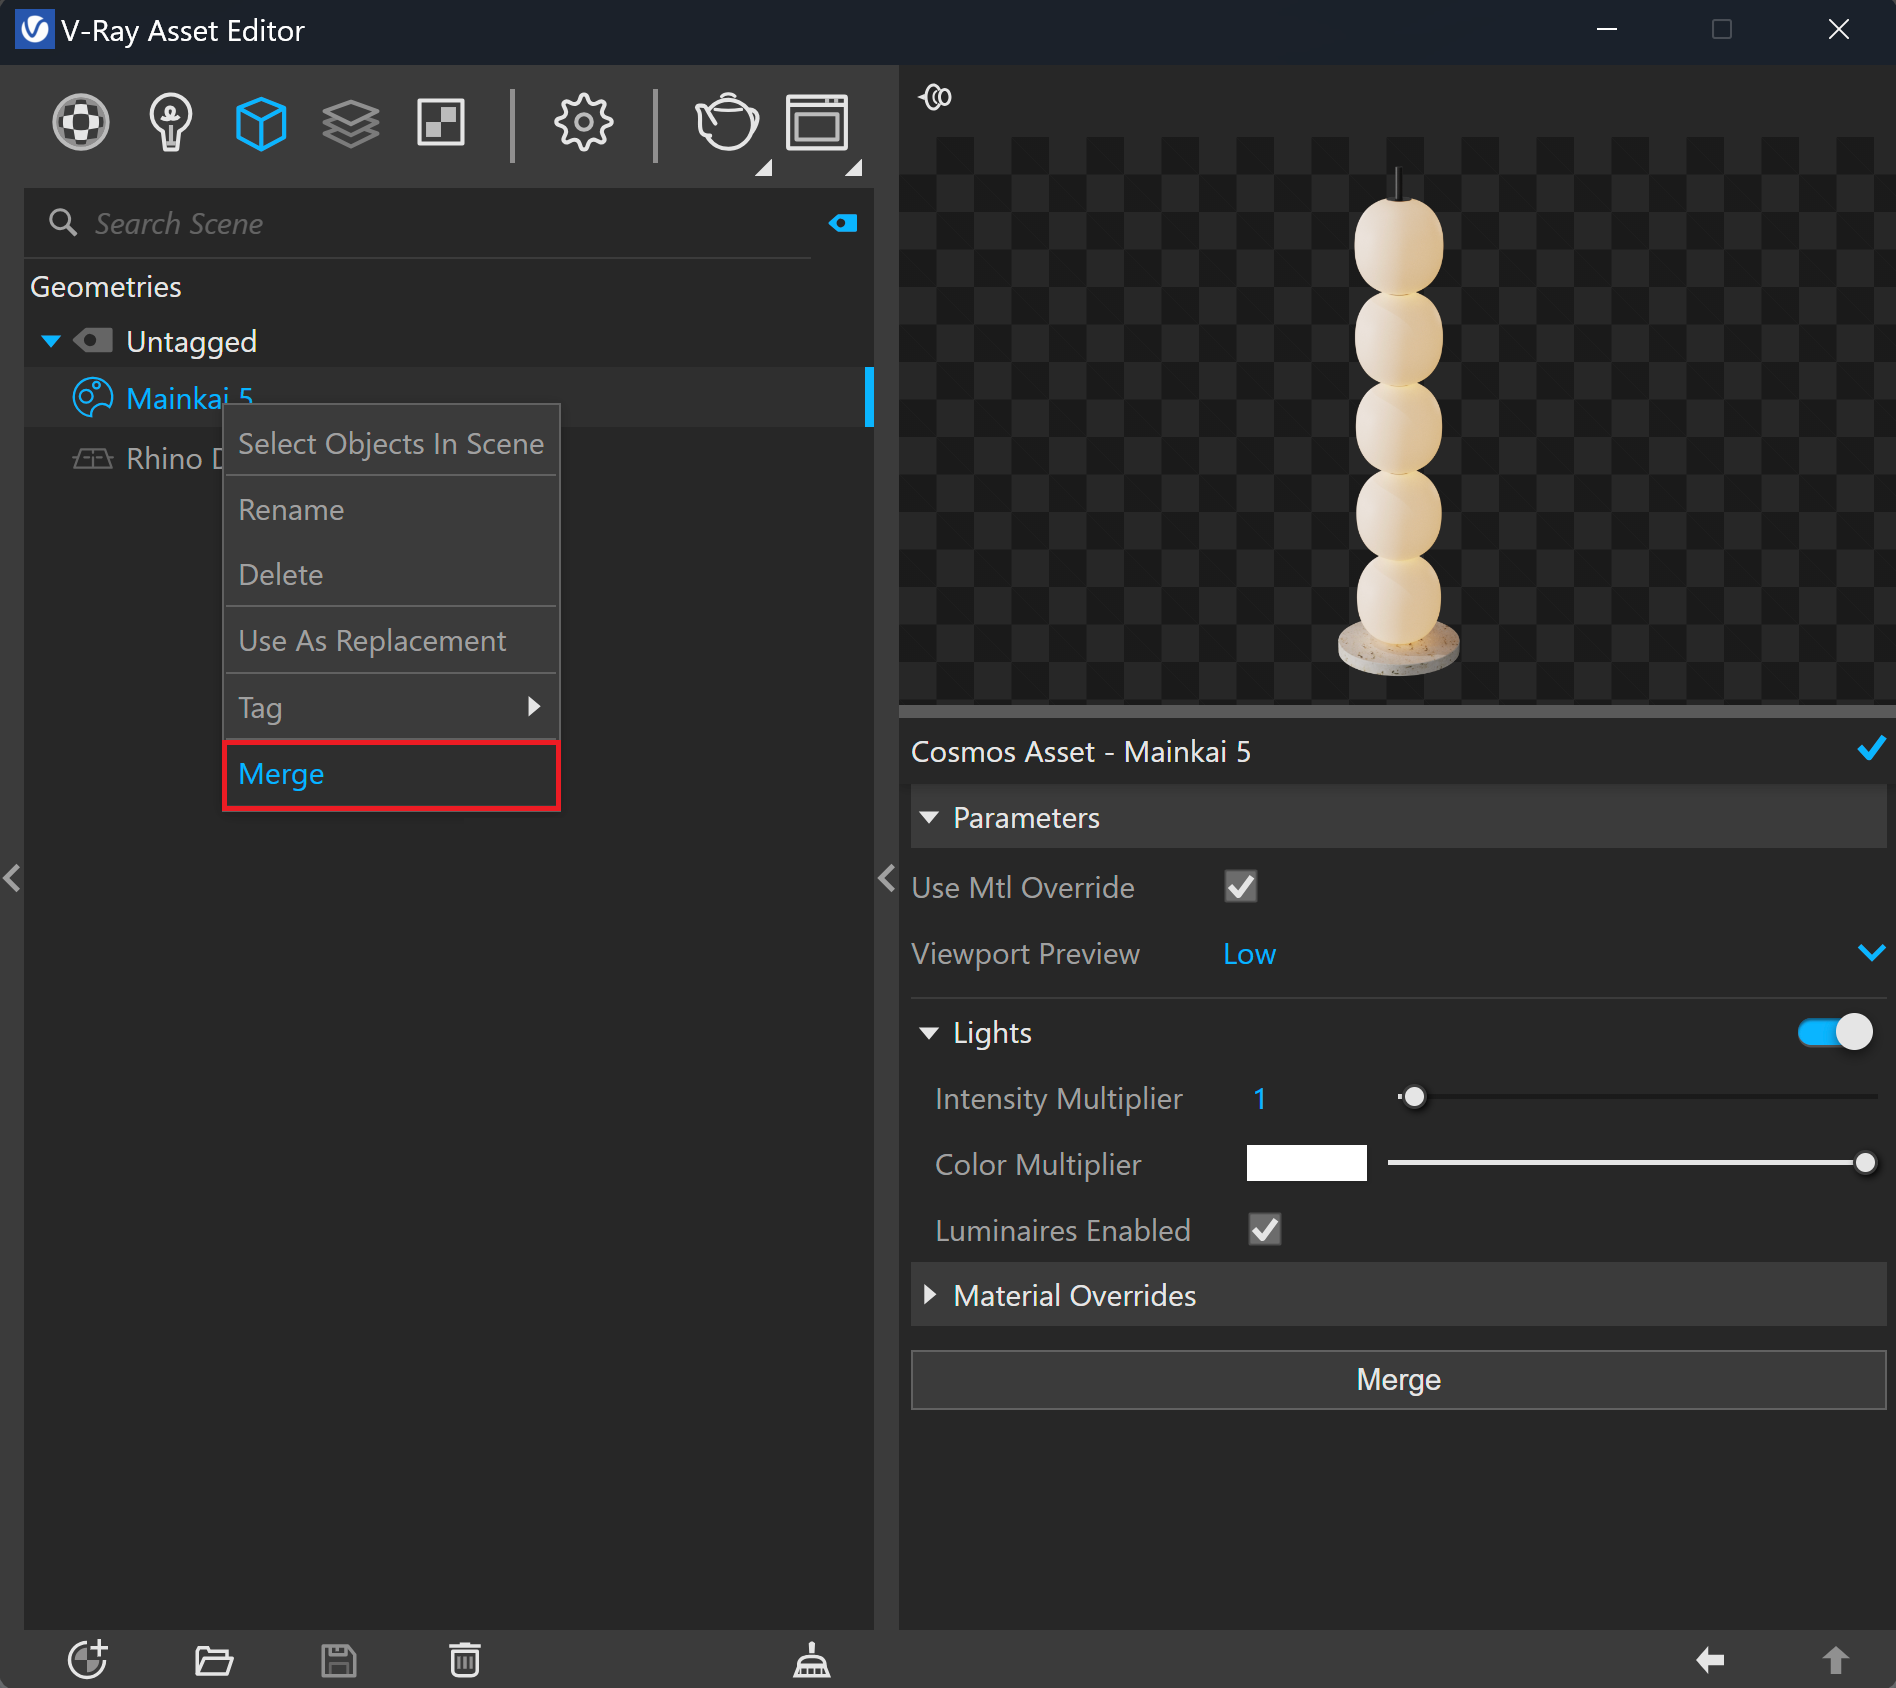Open the teapot render options corner arrow
This screenshot has height=1688, width=1896.
click(763, 167)
